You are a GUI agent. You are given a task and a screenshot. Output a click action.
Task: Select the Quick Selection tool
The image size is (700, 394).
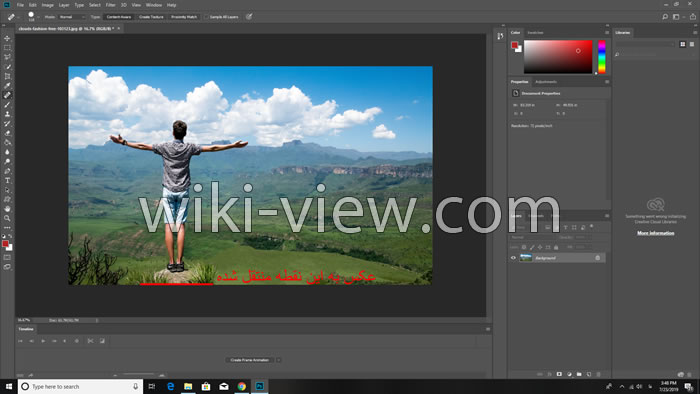tap(7, 67)
